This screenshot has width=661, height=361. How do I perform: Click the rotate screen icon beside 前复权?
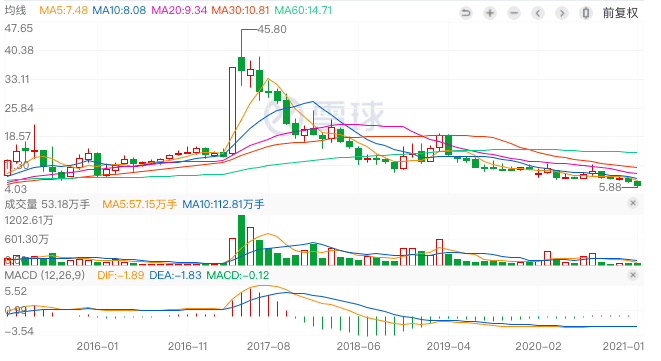[586, 13]
